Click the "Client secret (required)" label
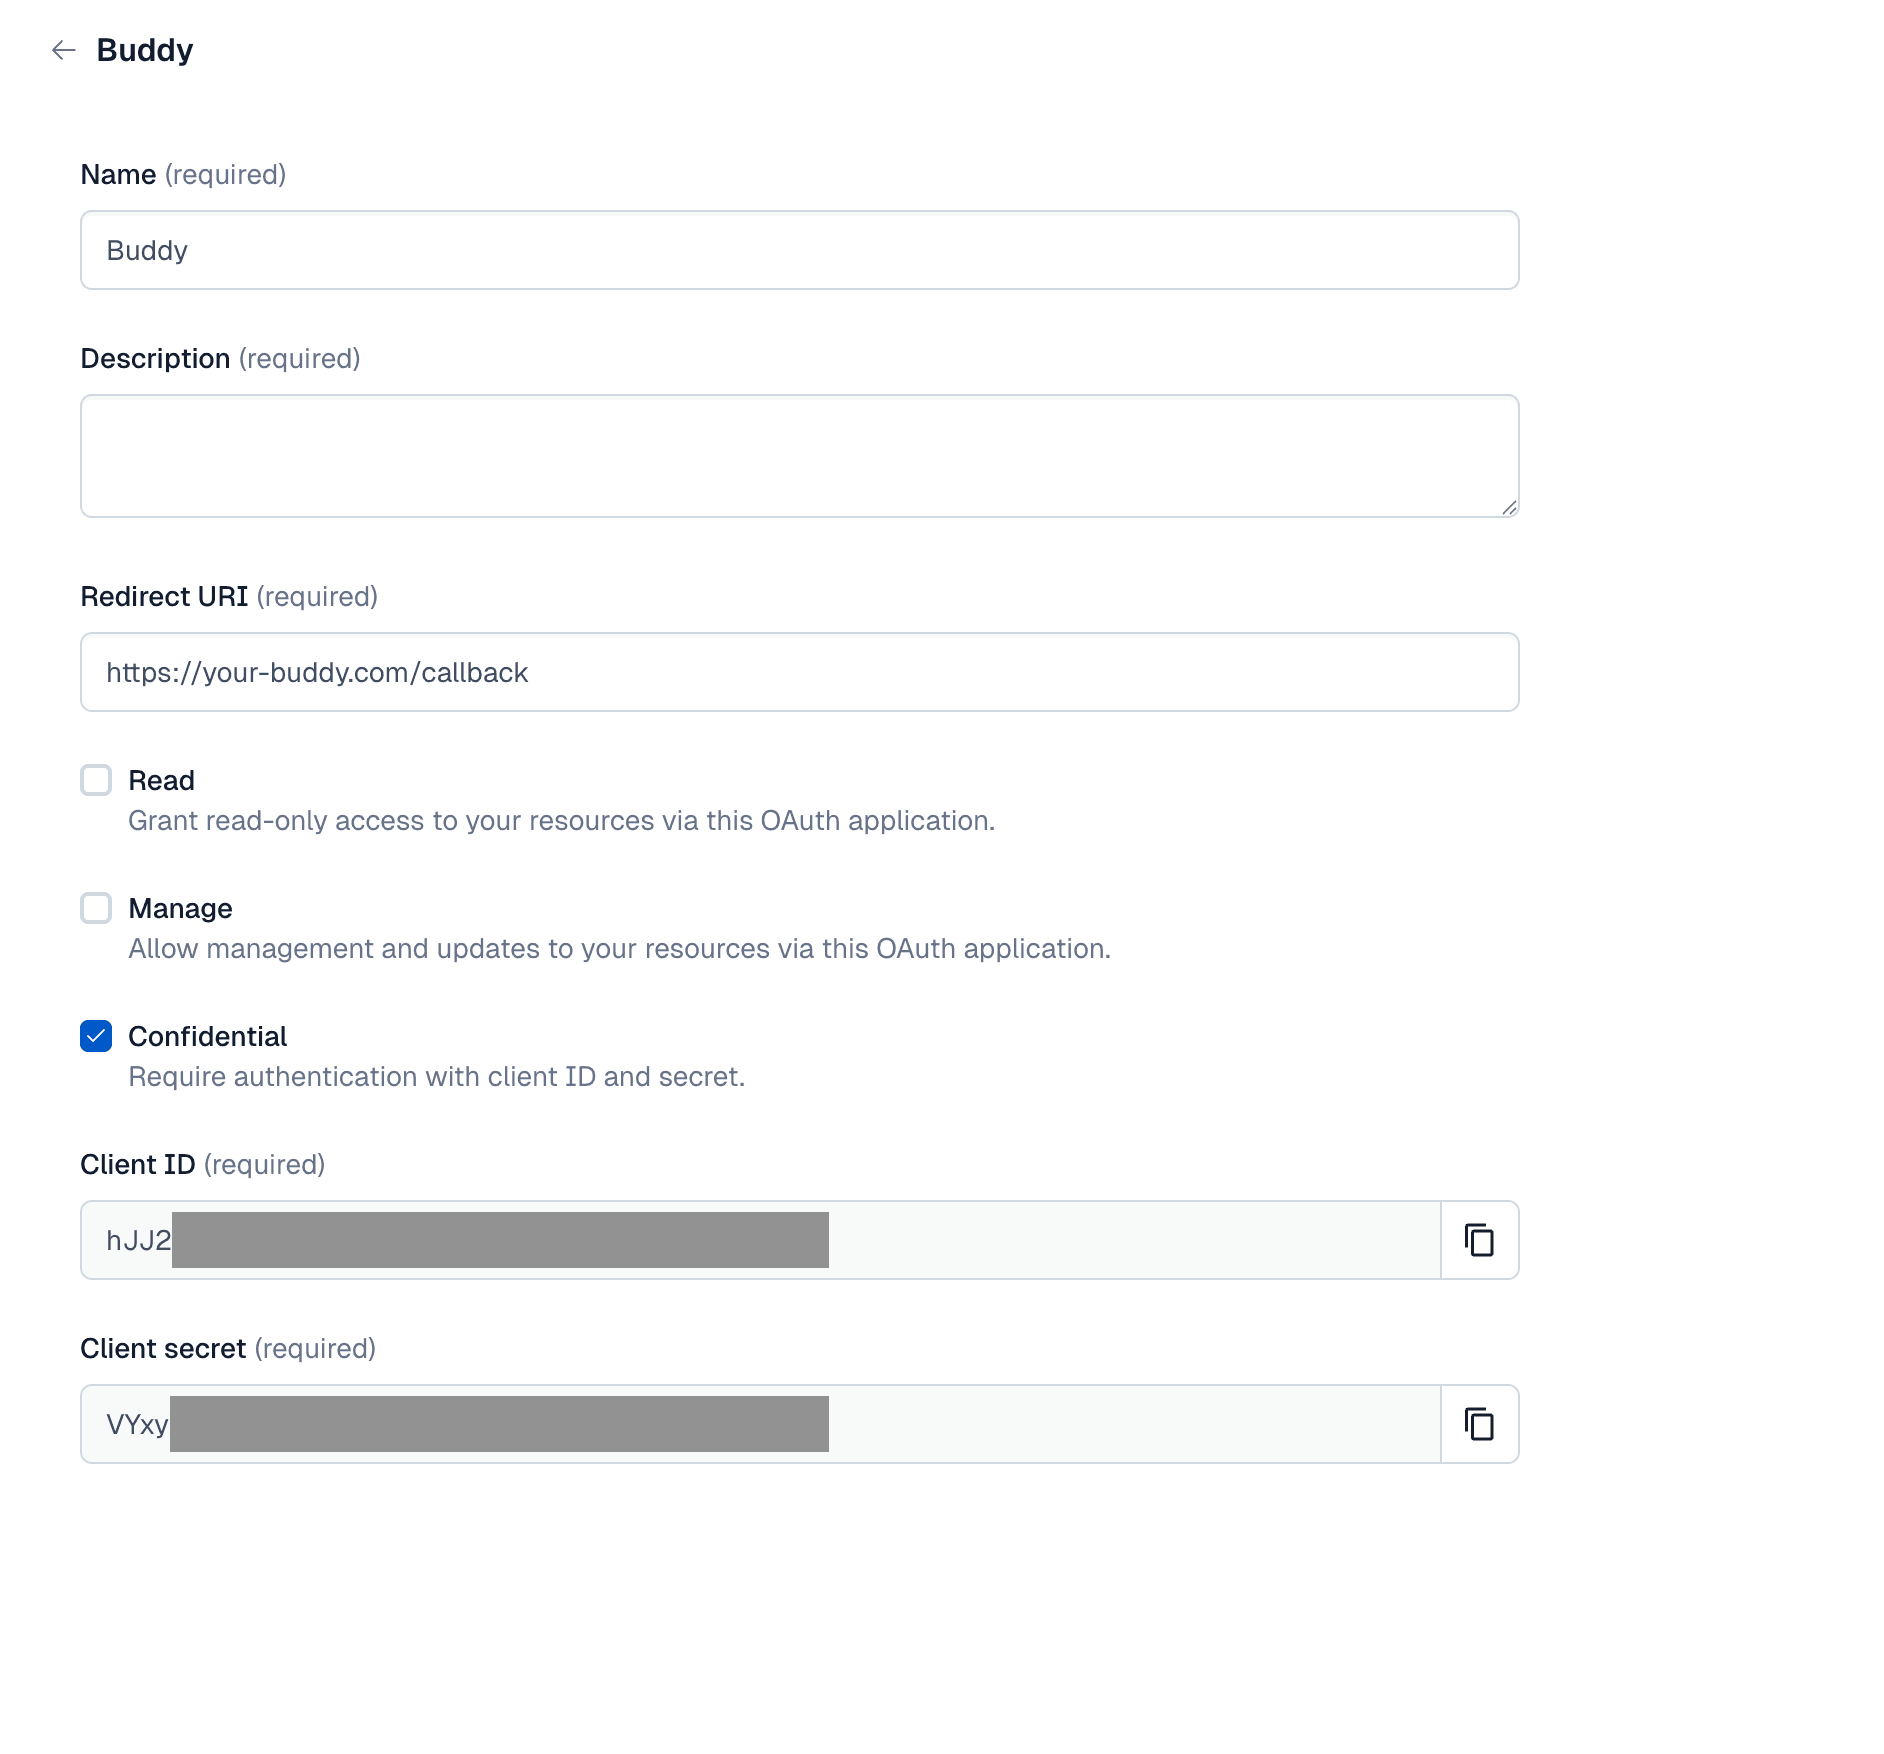The image size is (1884, 1754). tap(228, 1349)
